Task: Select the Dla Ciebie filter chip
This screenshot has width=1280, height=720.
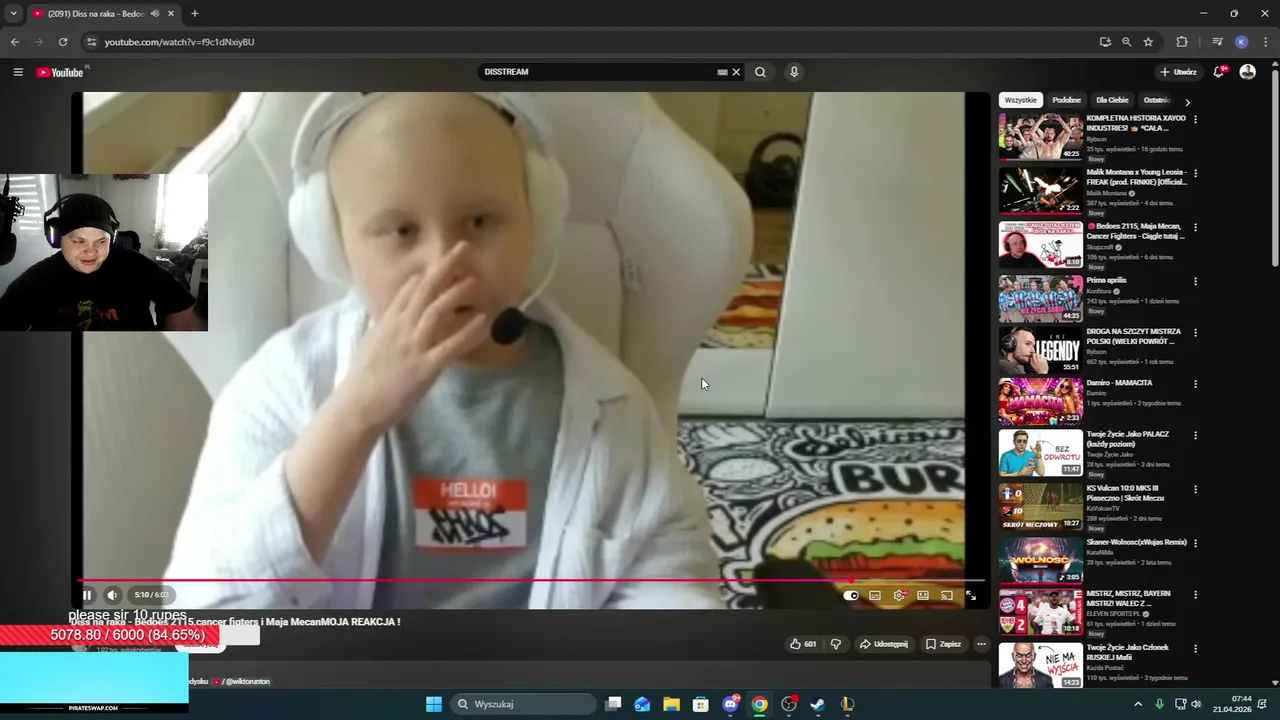Action: (x=1112, y=100)
